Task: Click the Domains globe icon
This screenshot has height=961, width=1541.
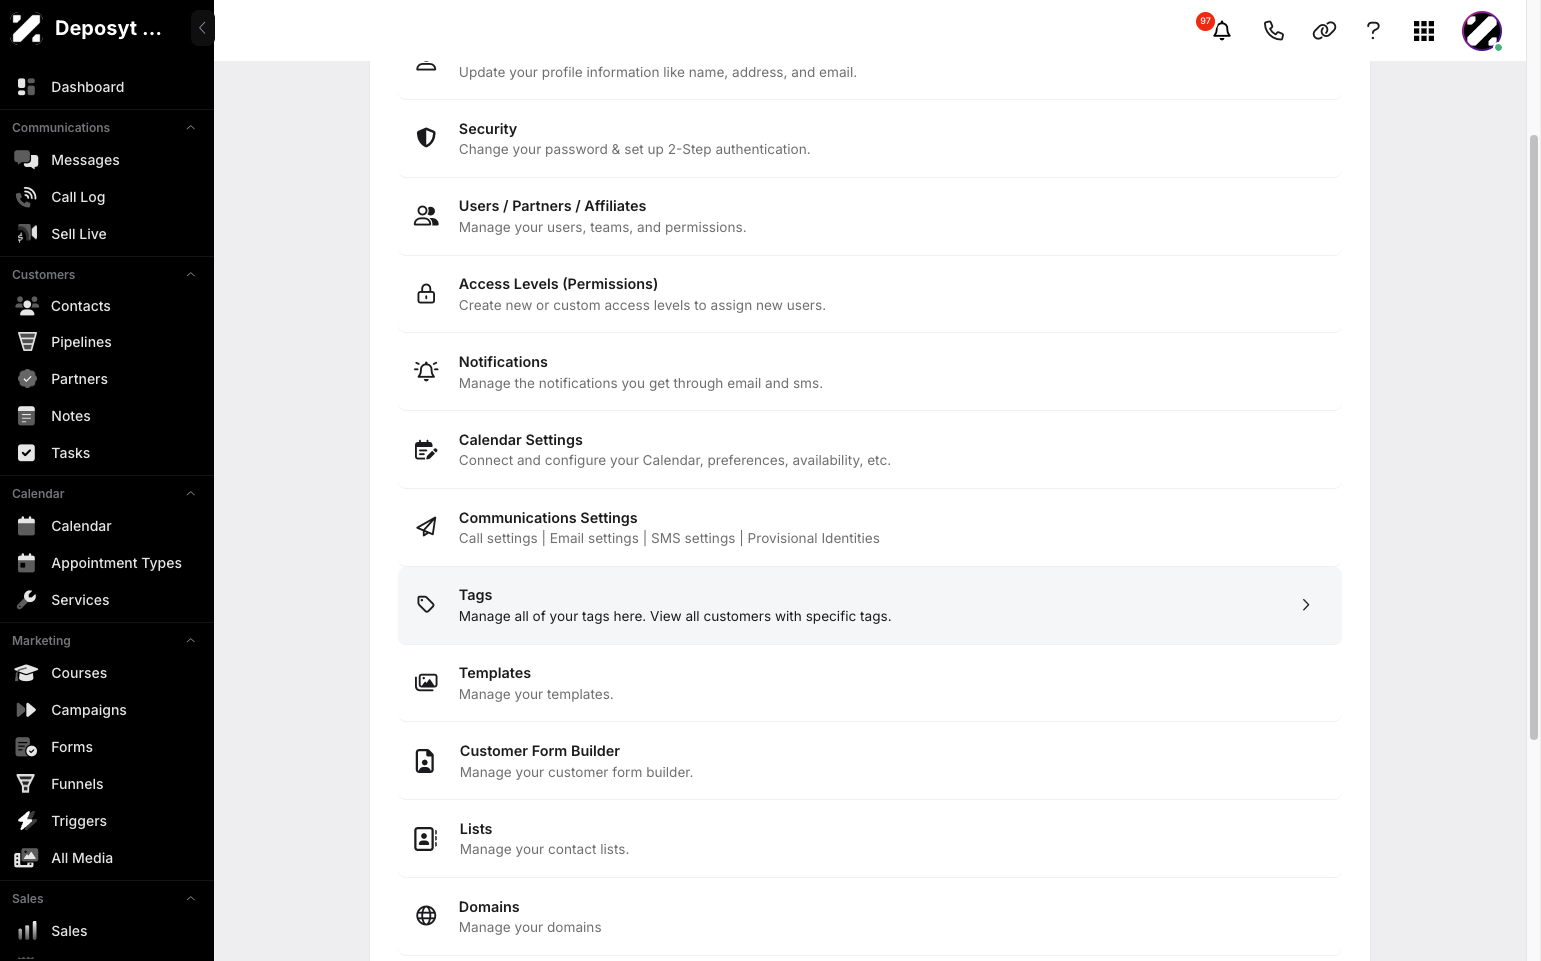Action: click(x=426, y=915)
